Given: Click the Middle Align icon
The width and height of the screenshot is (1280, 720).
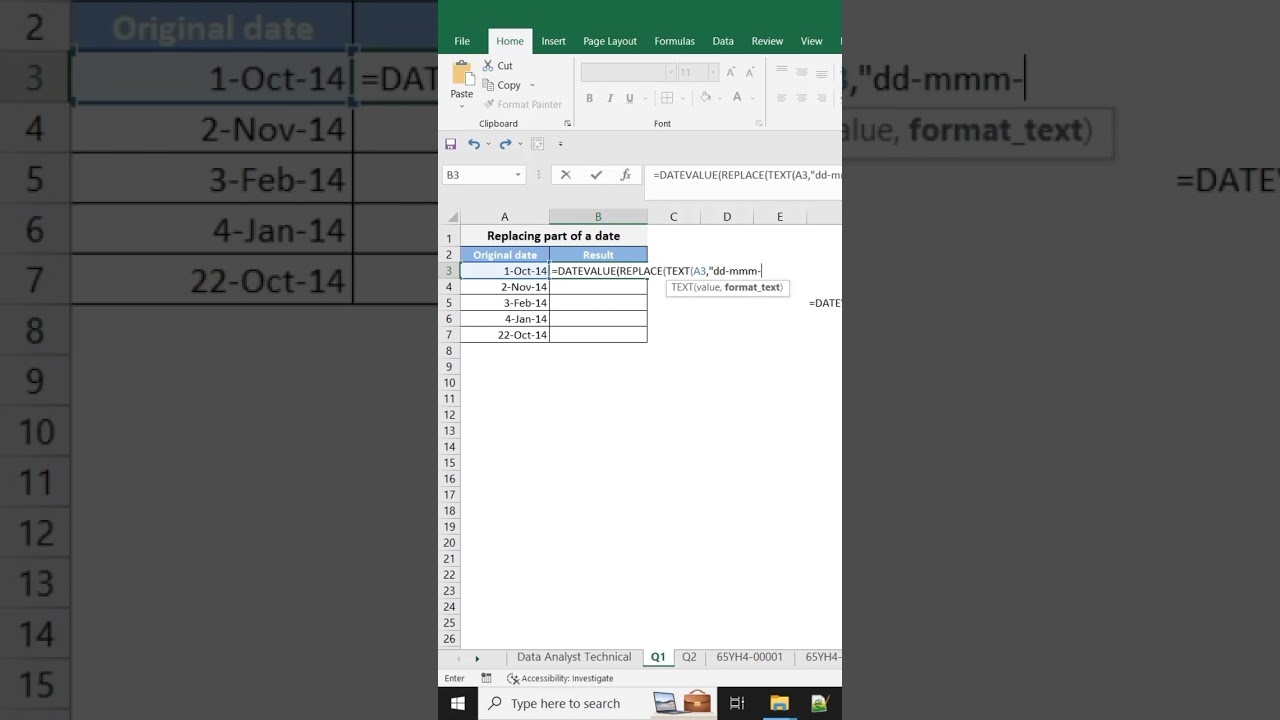Looking at the screenshot, I should 802,72.
